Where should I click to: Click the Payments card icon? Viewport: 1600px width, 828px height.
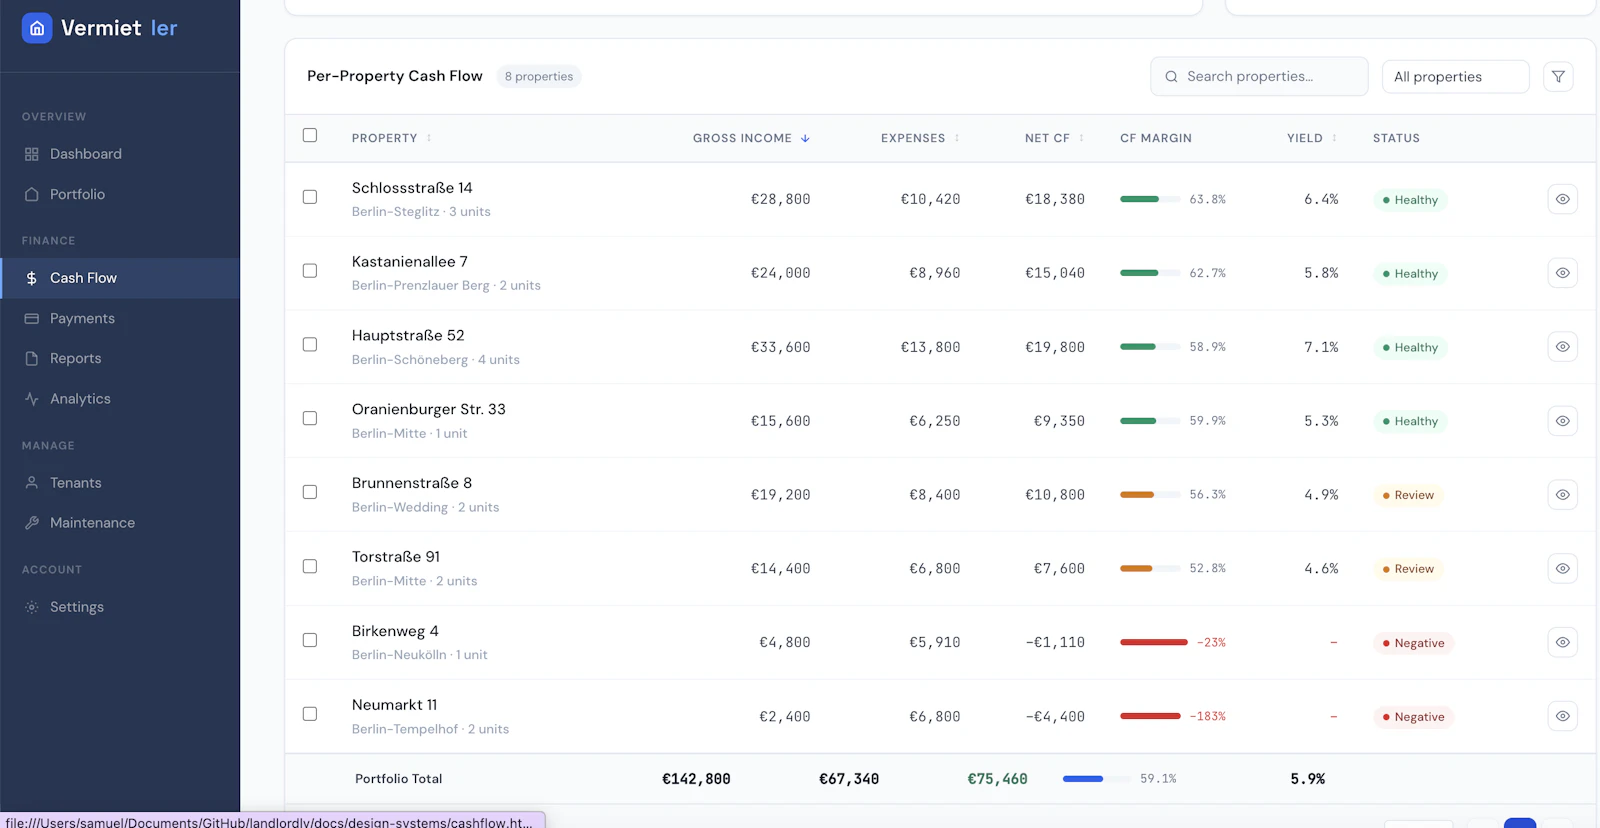(32, 318)
